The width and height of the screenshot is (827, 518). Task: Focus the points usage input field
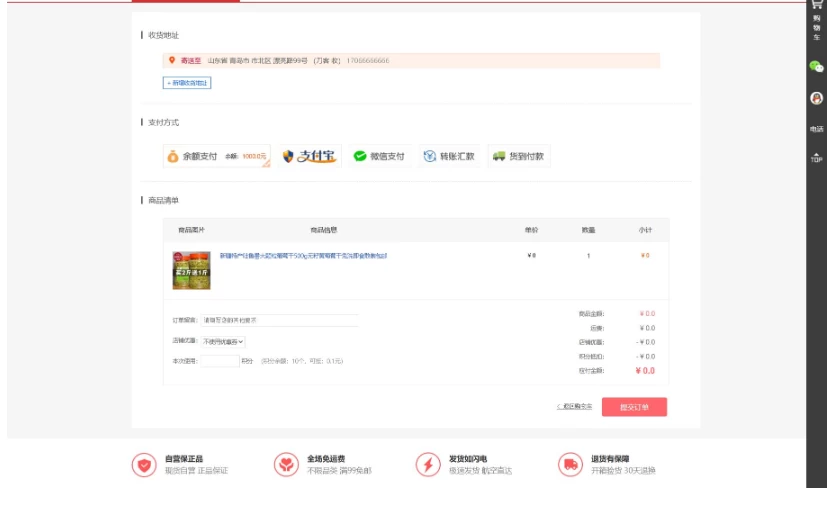(220, 361)
